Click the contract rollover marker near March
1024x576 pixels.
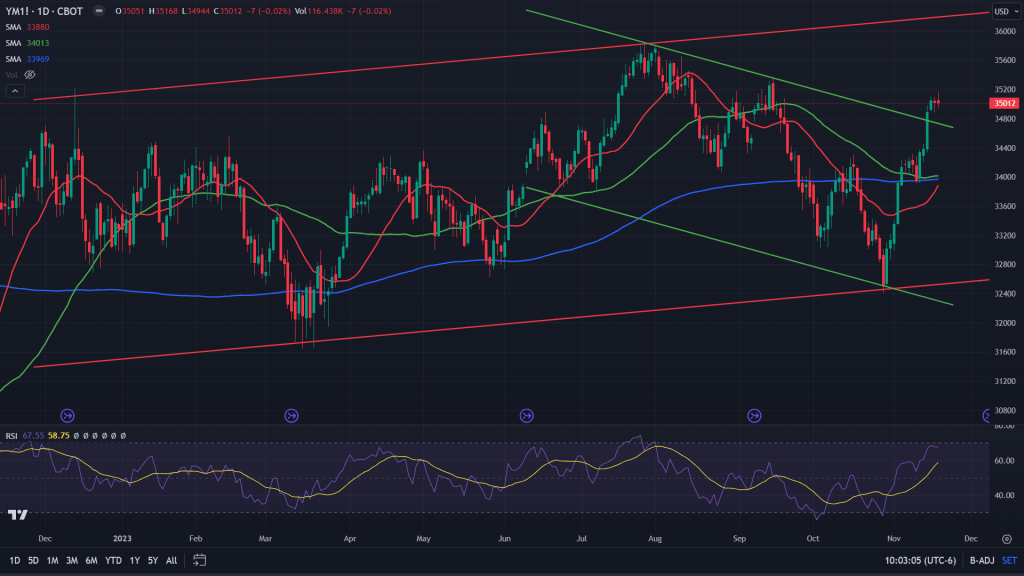coord(292,415)
